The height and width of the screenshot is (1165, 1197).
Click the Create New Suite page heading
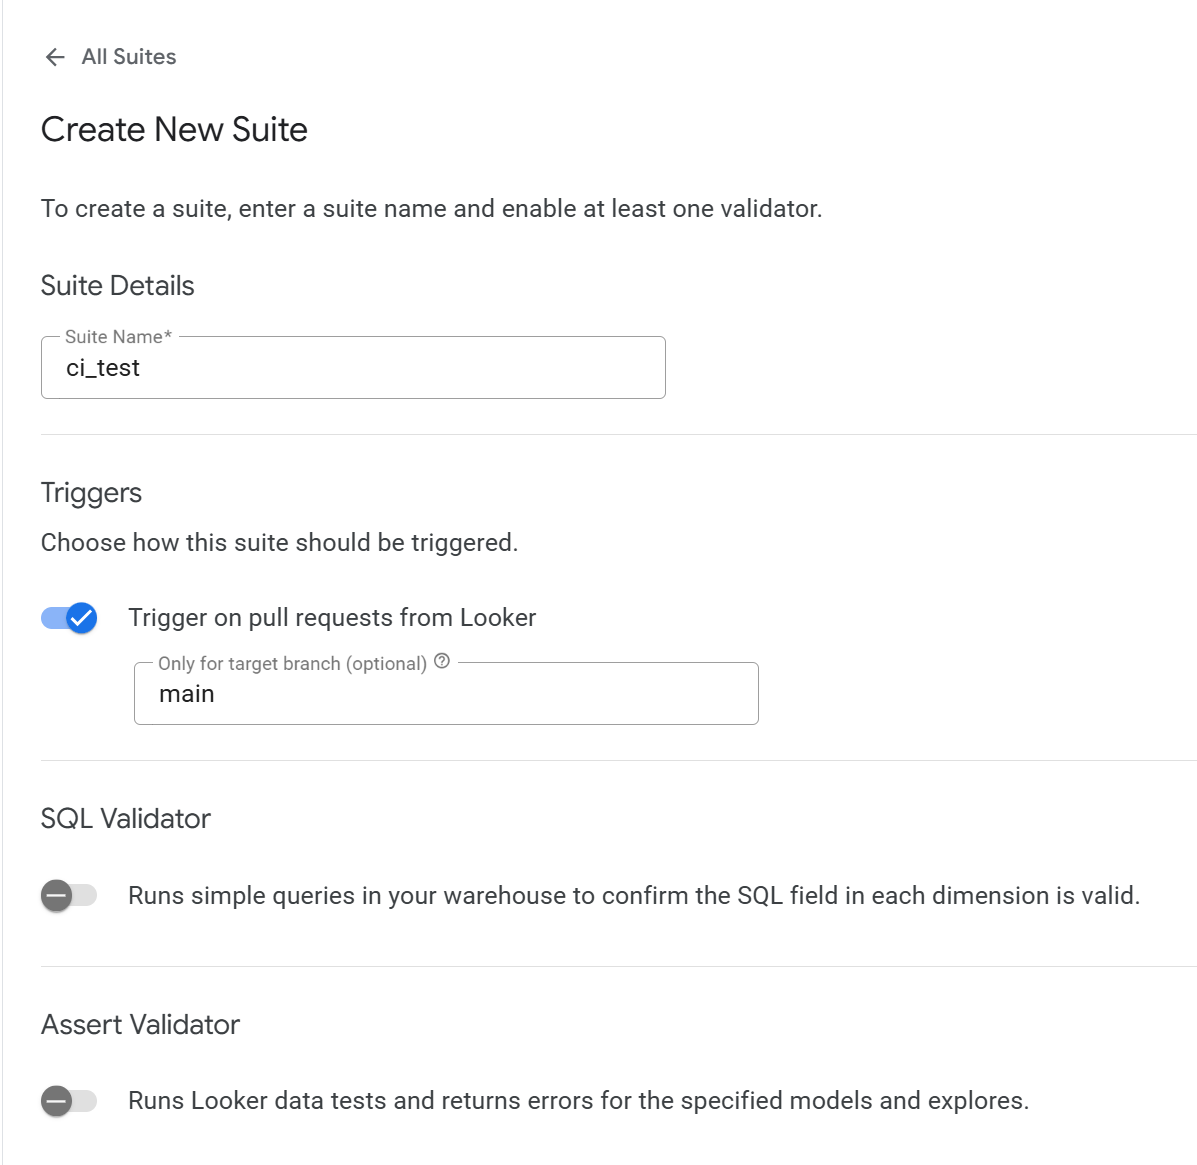click(x=174, y=130)
